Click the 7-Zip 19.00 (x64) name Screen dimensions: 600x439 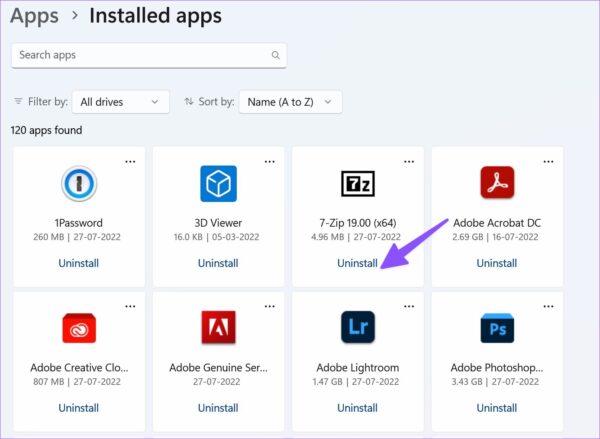(x=358, y=223)
